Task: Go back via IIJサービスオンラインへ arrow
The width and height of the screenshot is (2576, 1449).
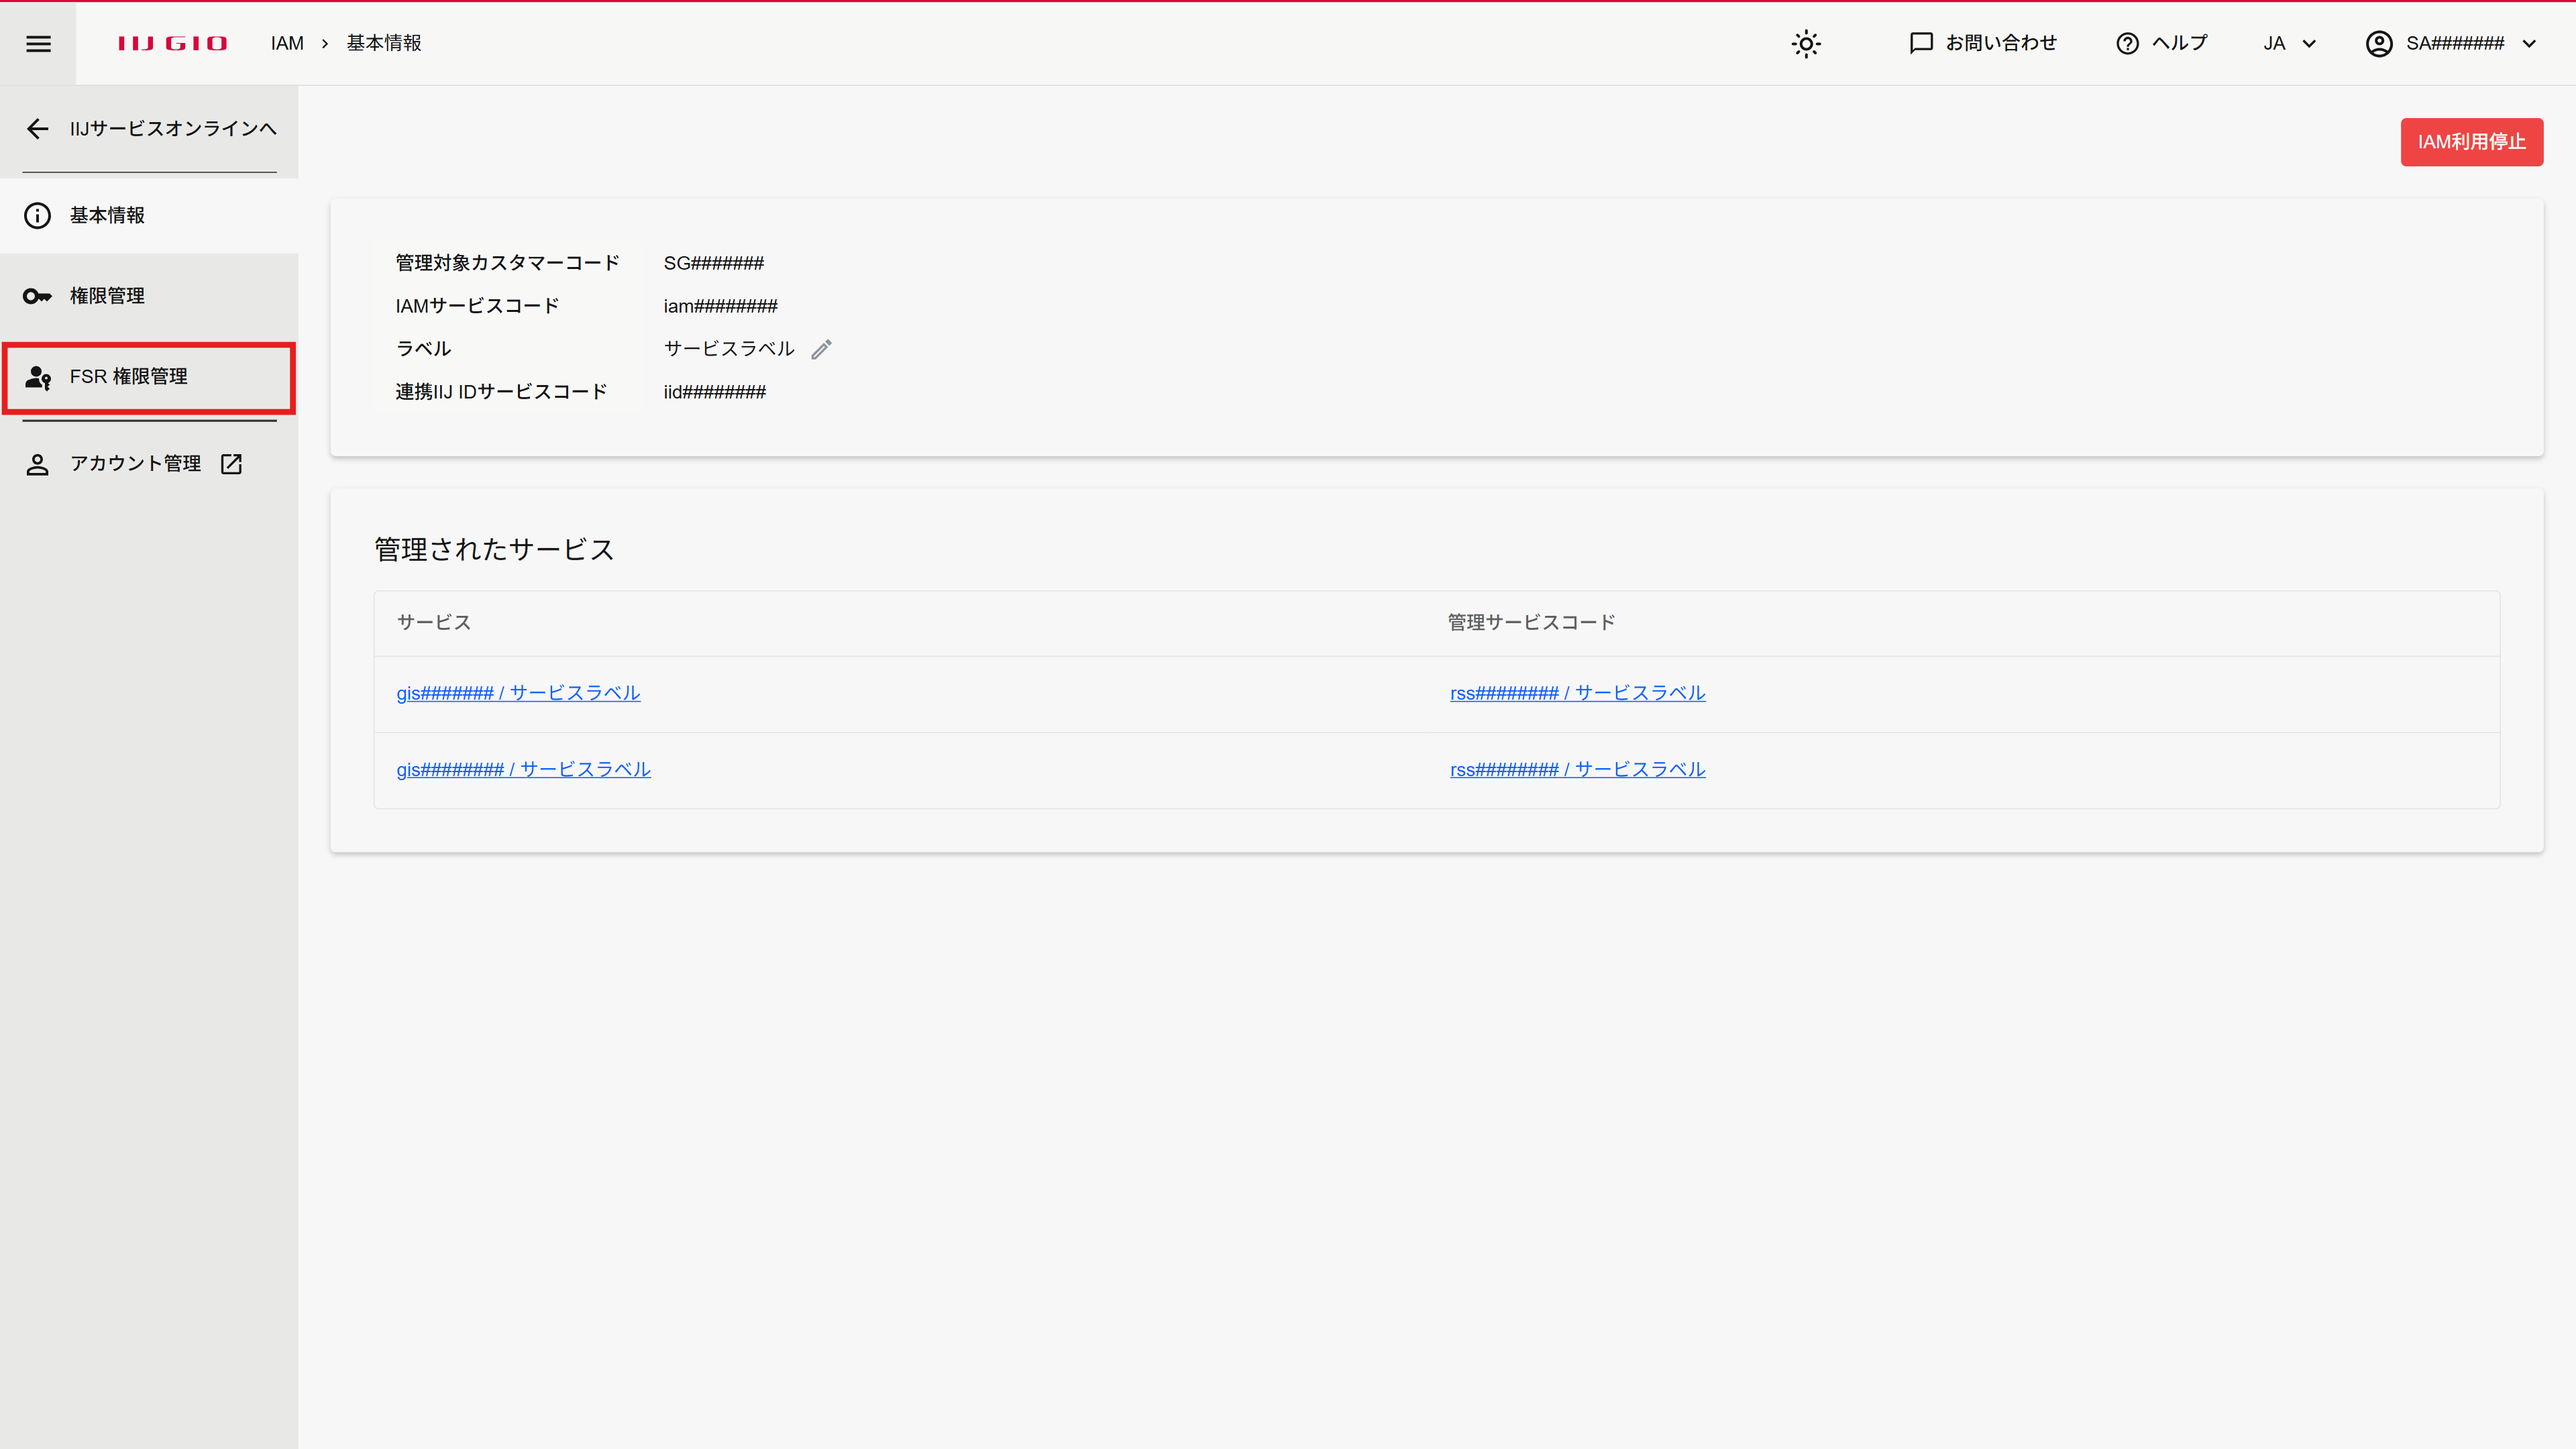Action: tap(38, 128)
